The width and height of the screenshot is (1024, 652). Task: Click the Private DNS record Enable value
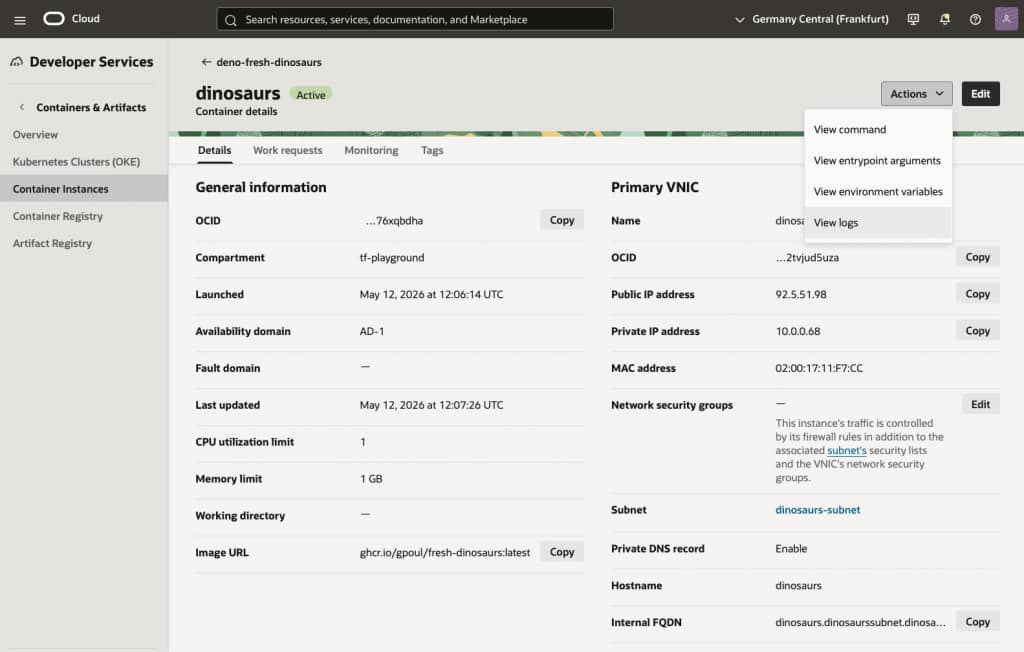click(791, 549)
